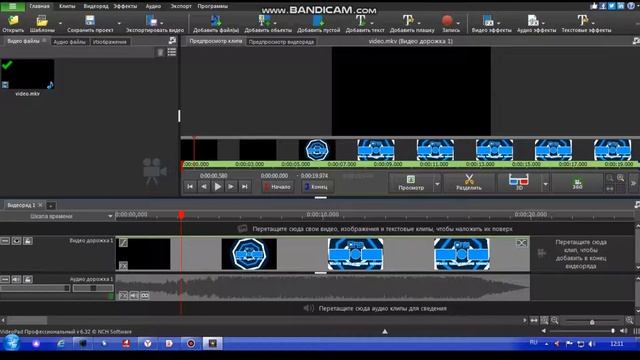Click the link icon on the audio clip
Screen dimensions: 640x360
click(x=145, y=296)
